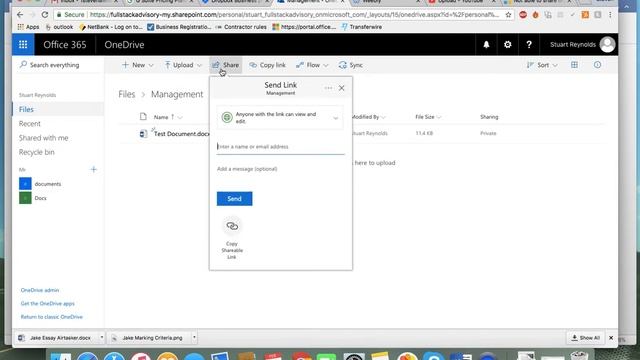The image size is (640, 360).
Task: Click the file type column header icon
Action: coord(143,117)
